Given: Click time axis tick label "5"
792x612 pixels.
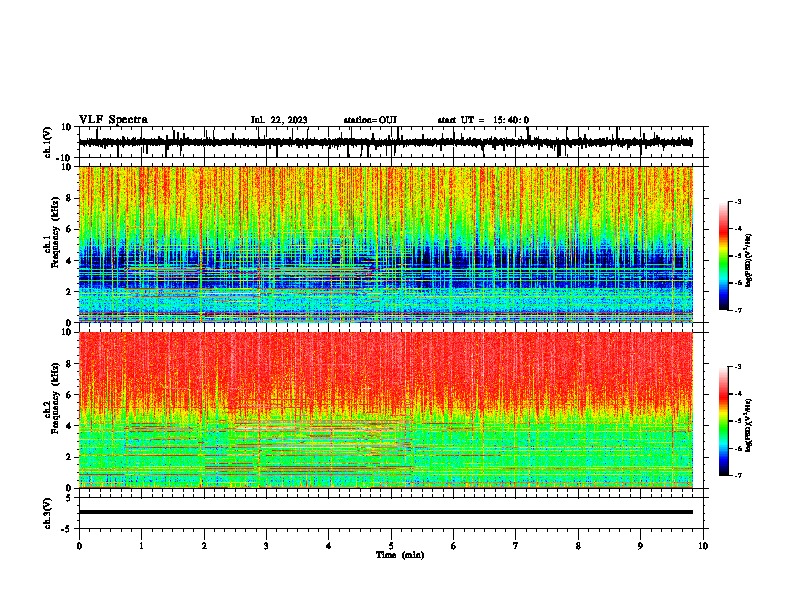Looking at the screenshot, I should point(391,546).
